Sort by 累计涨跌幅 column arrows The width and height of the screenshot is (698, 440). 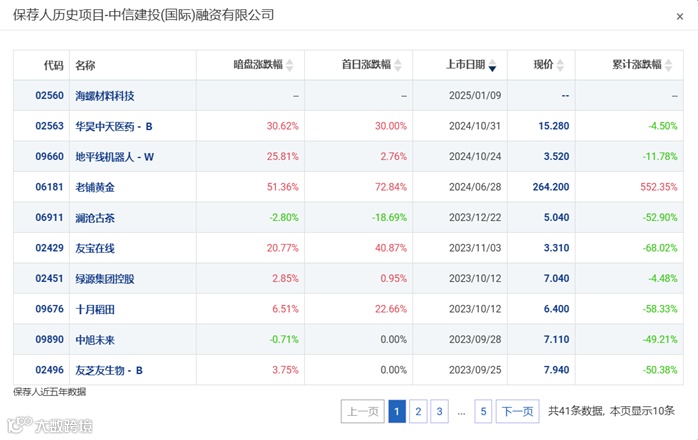[668, 65]
